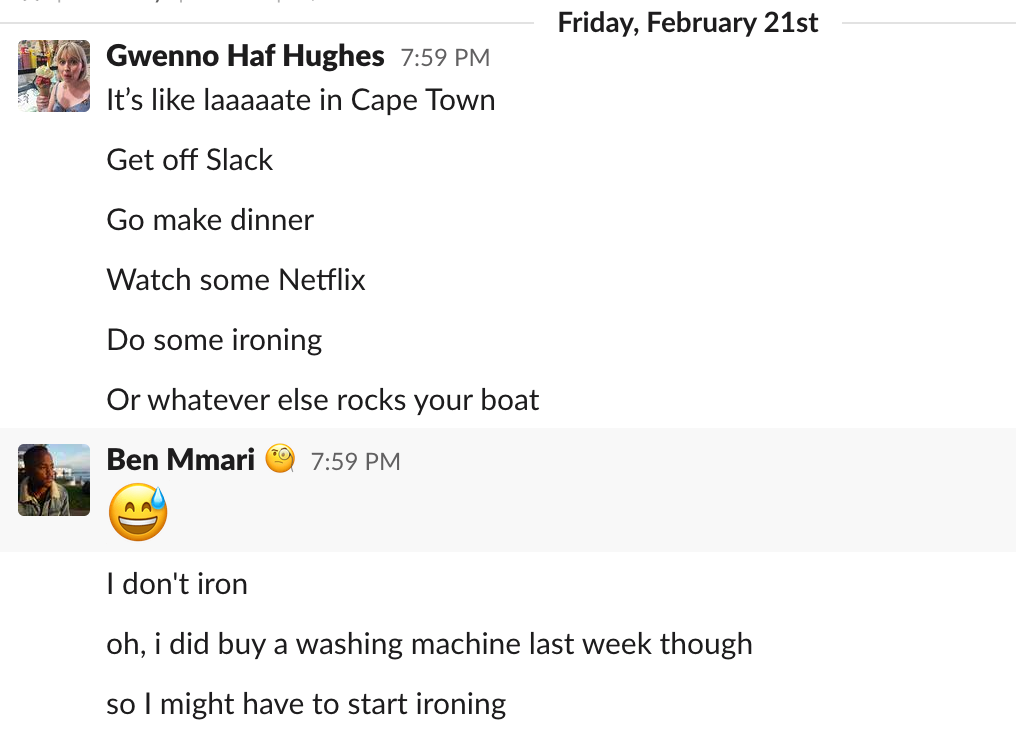This screenshot has width=1016, height=742.
Task: Open the 7:59 PM timestamp beside Ben Mmari
Action: pyautogui.click(x=356, y=461)
